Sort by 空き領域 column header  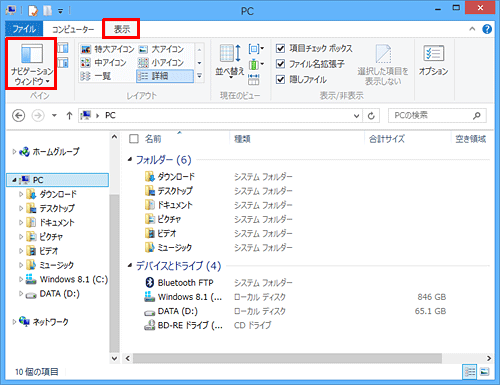[x=471, y=139]
